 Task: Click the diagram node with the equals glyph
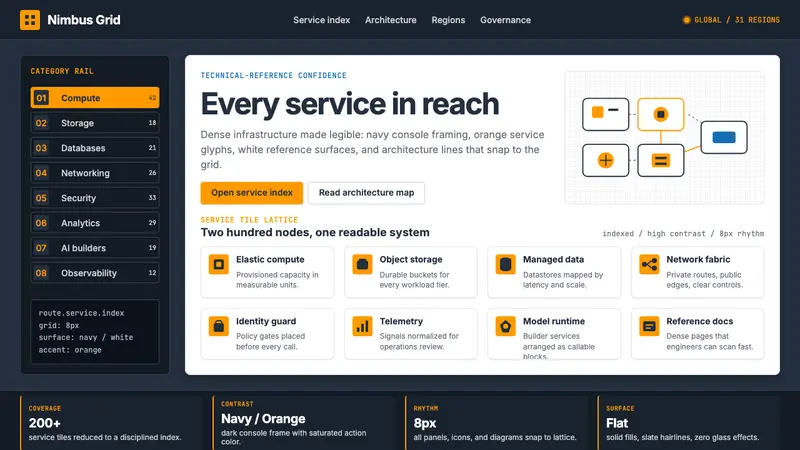[661, 160]
